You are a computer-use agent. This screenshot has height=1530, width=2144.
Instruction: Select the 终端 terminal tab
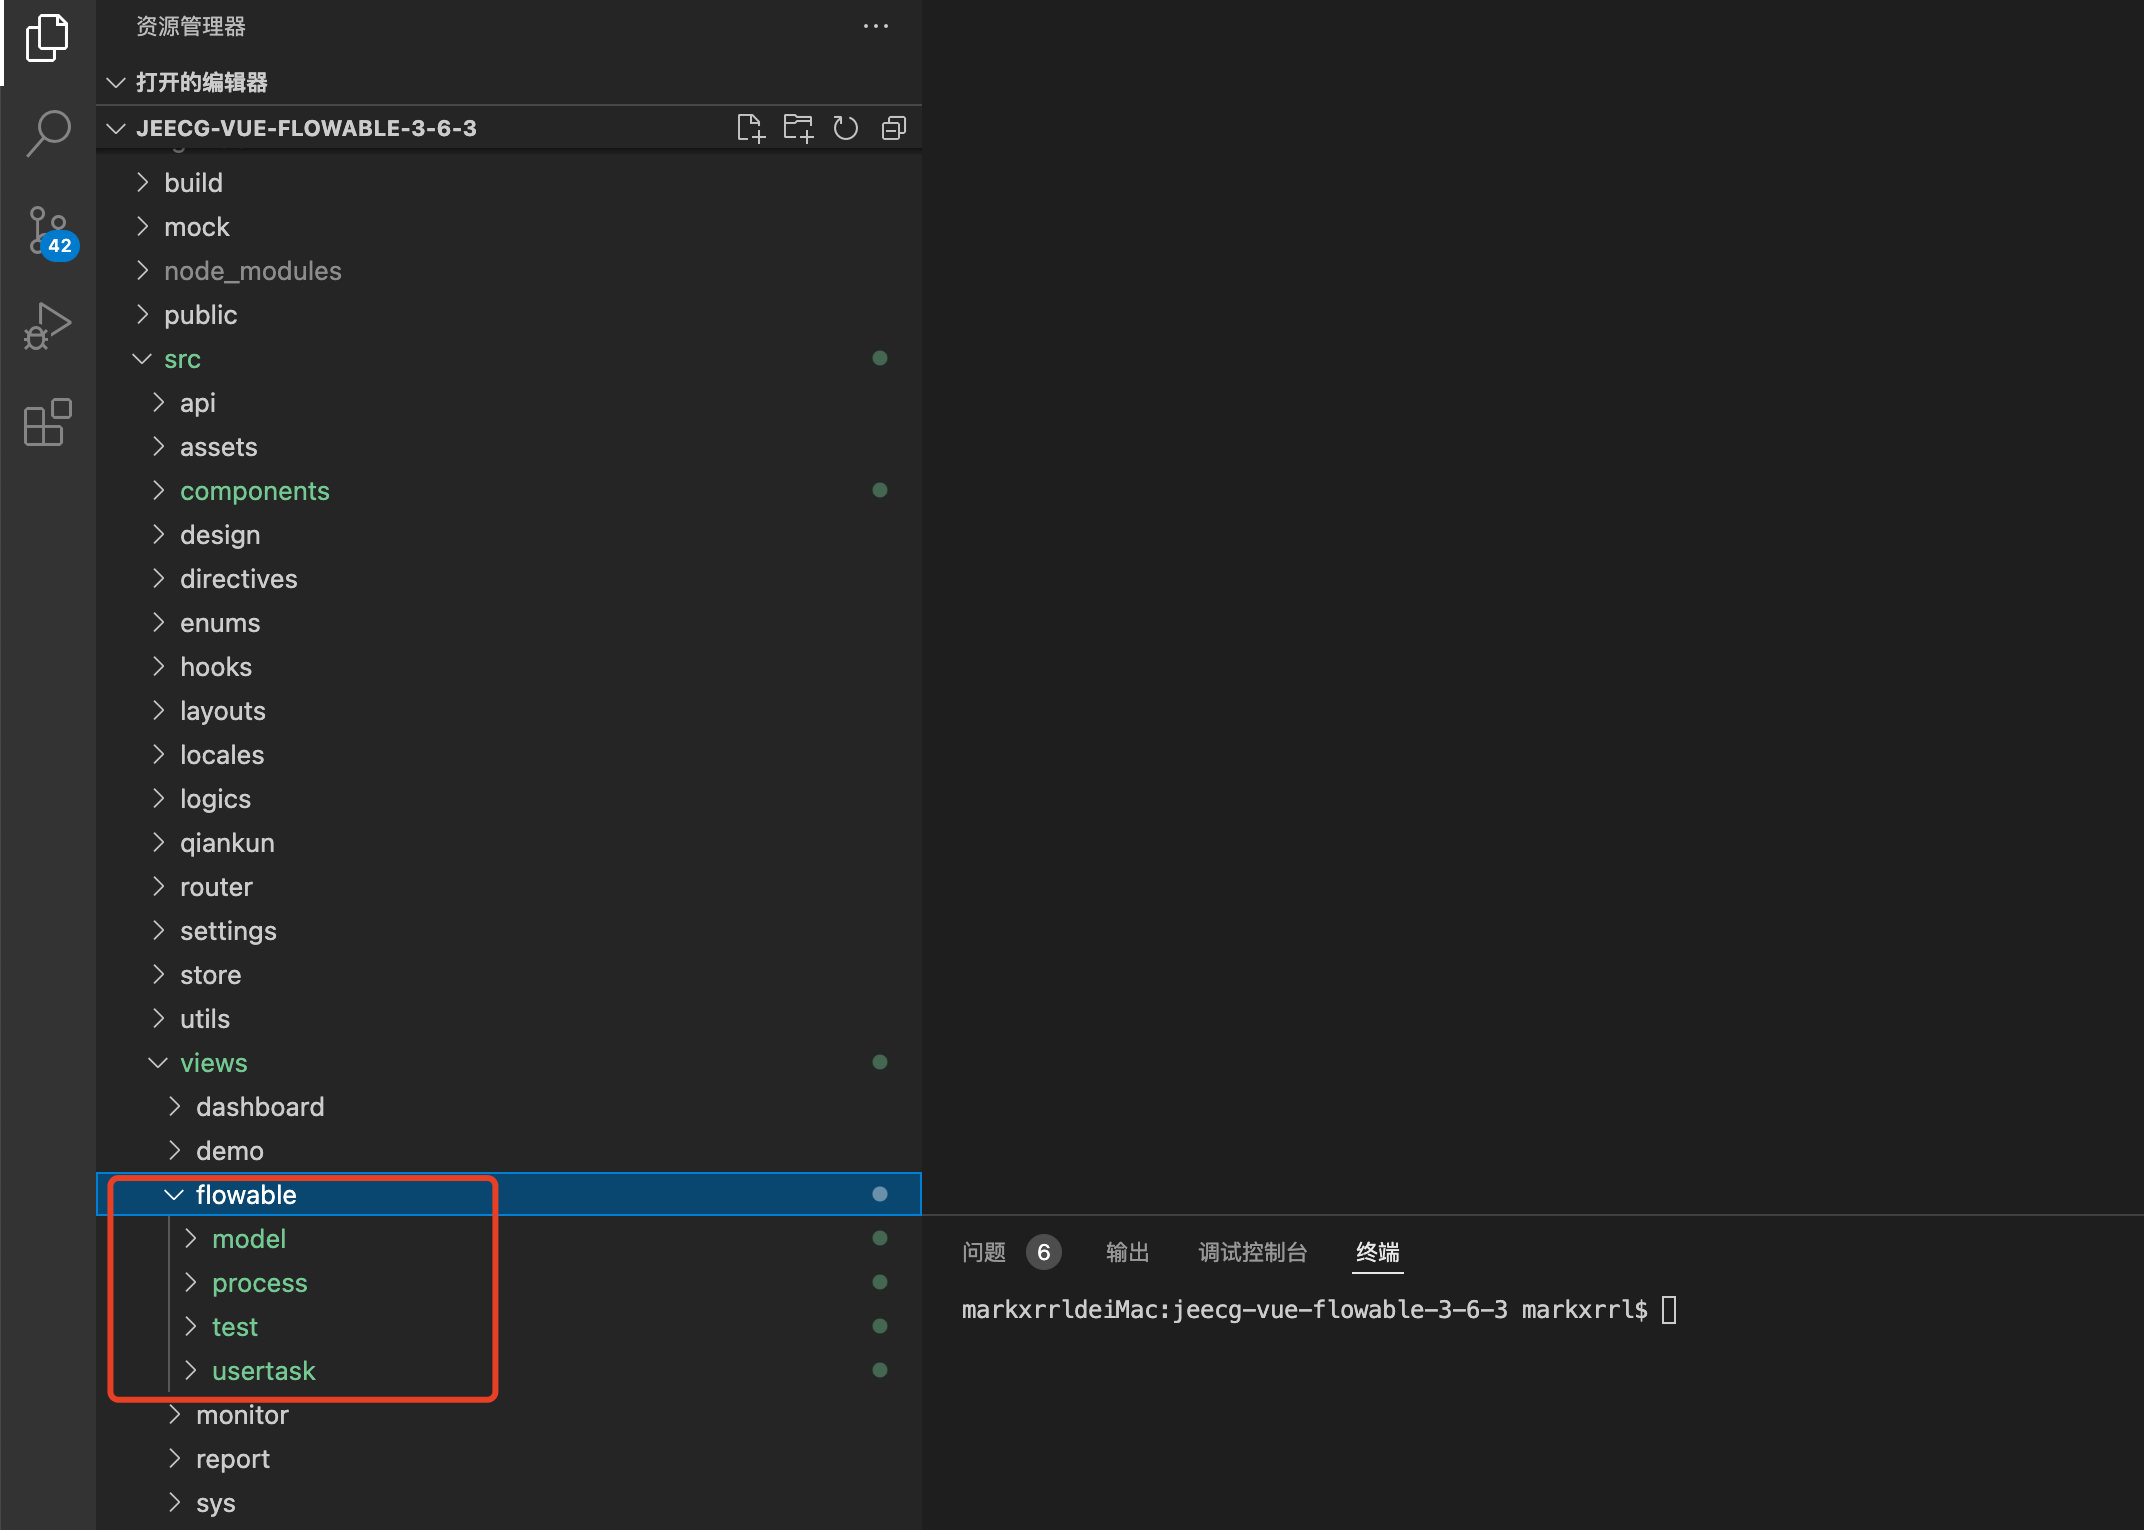click(1377, 1252)
